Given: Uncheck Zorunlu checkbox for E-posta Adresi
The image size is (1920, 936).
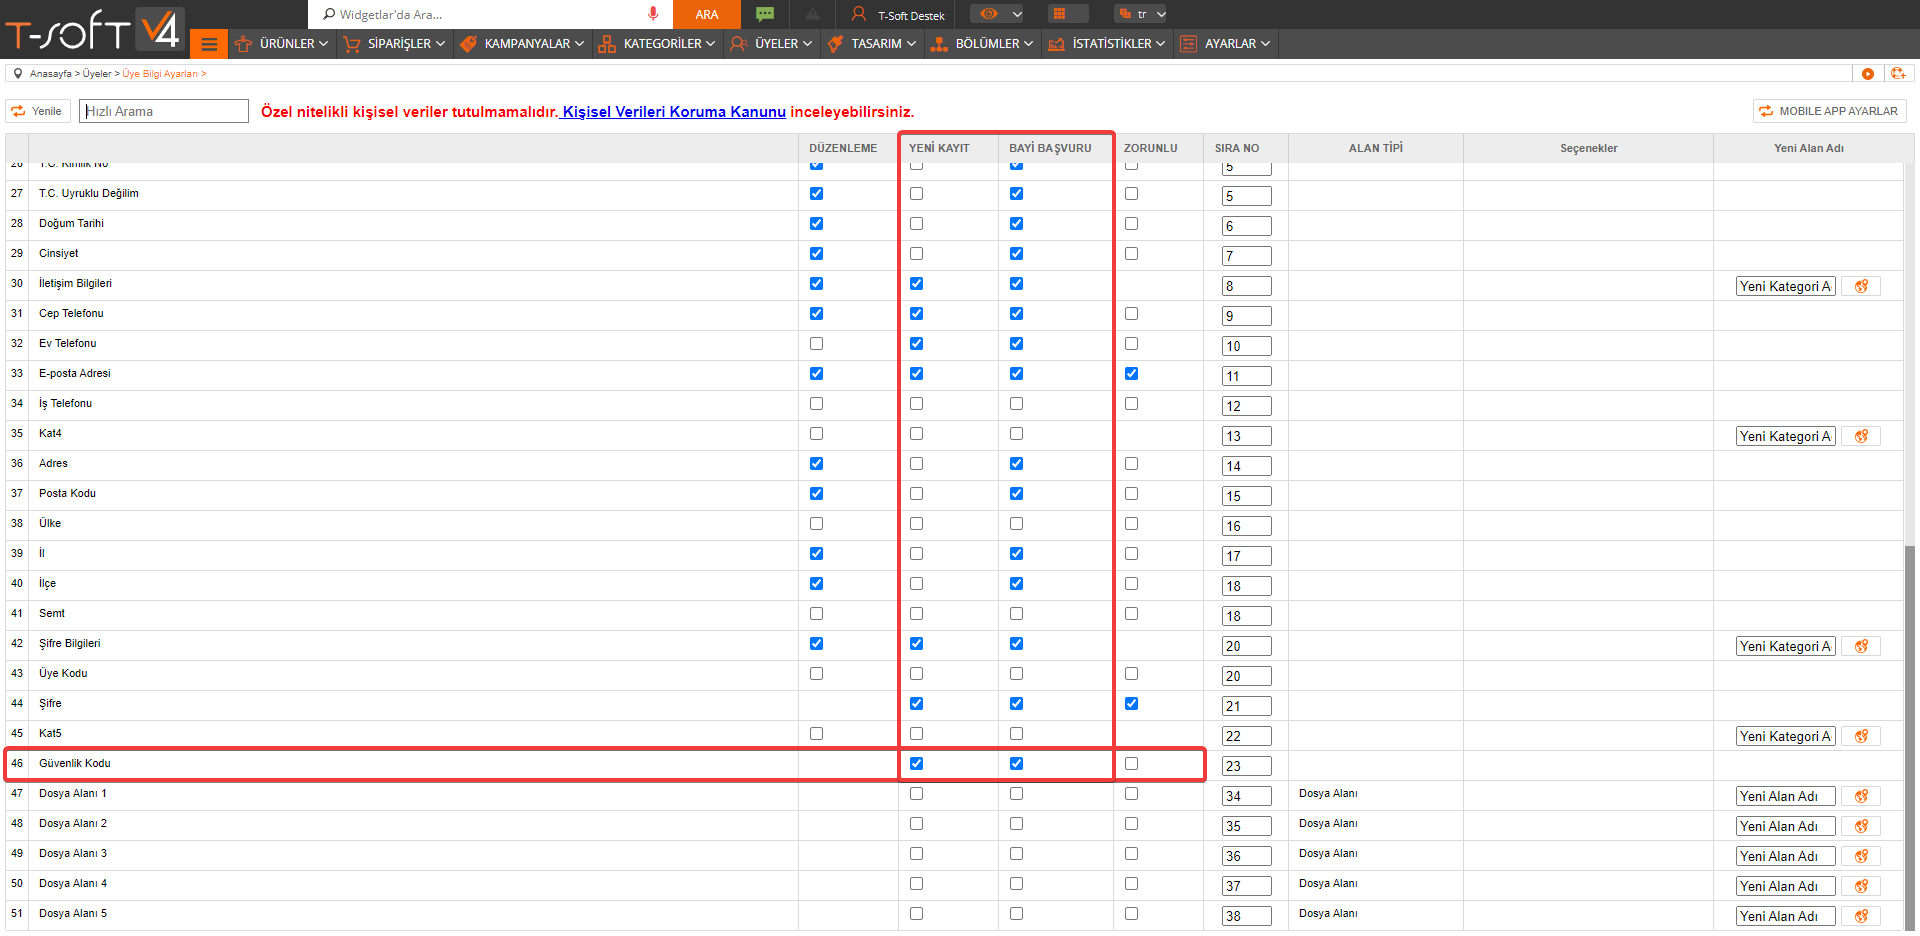Looking at the screenshot, I should click(1131, 374).
